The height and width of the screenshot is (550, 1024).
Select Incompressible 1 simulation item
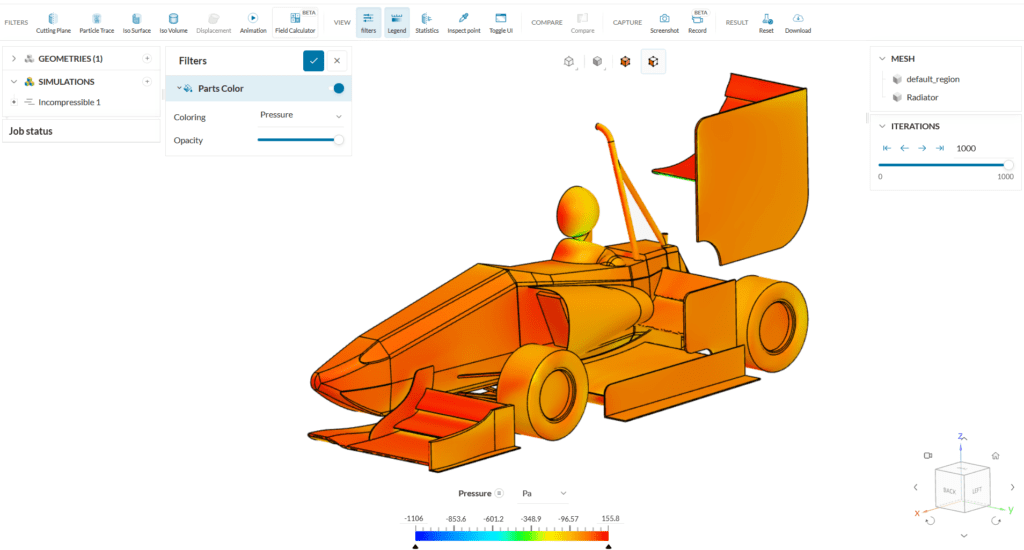[69, 102]
